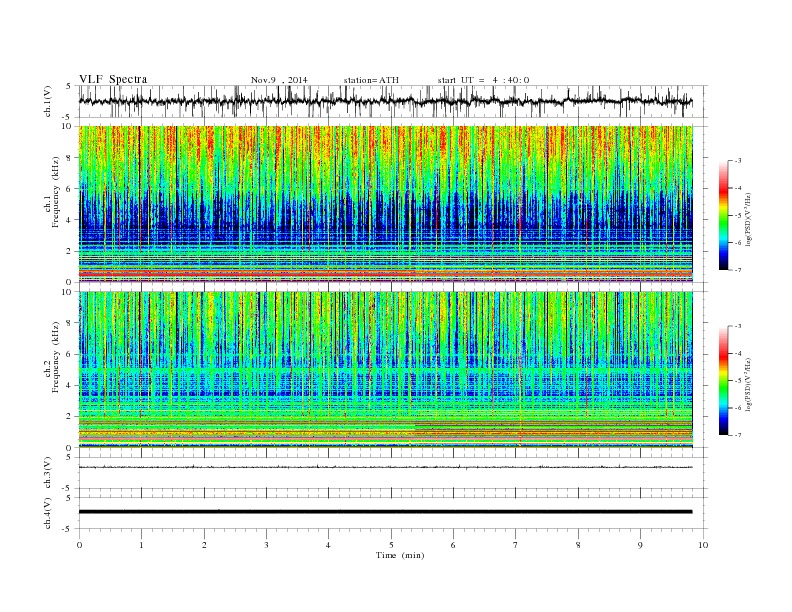This screenshot has width=792, height=612.
Task: Click the ch.1 spectrogram plot area
Action: click(386, 204)
